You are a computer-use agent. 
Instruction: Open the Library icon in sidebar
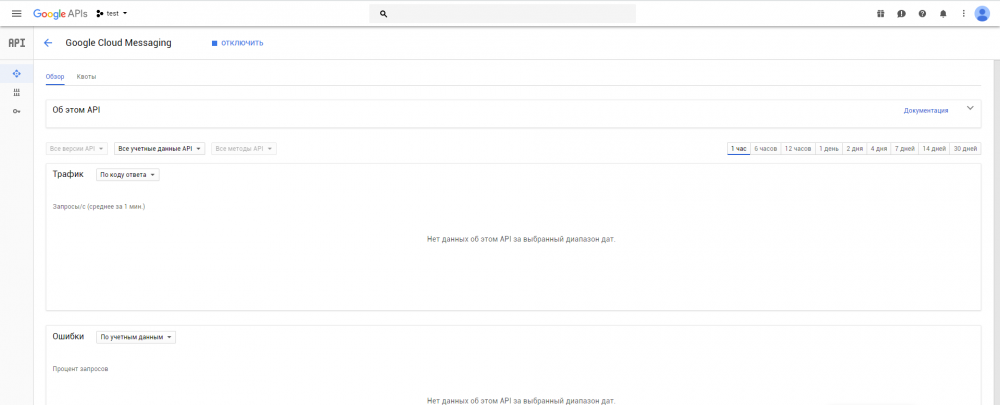(17, 92)
